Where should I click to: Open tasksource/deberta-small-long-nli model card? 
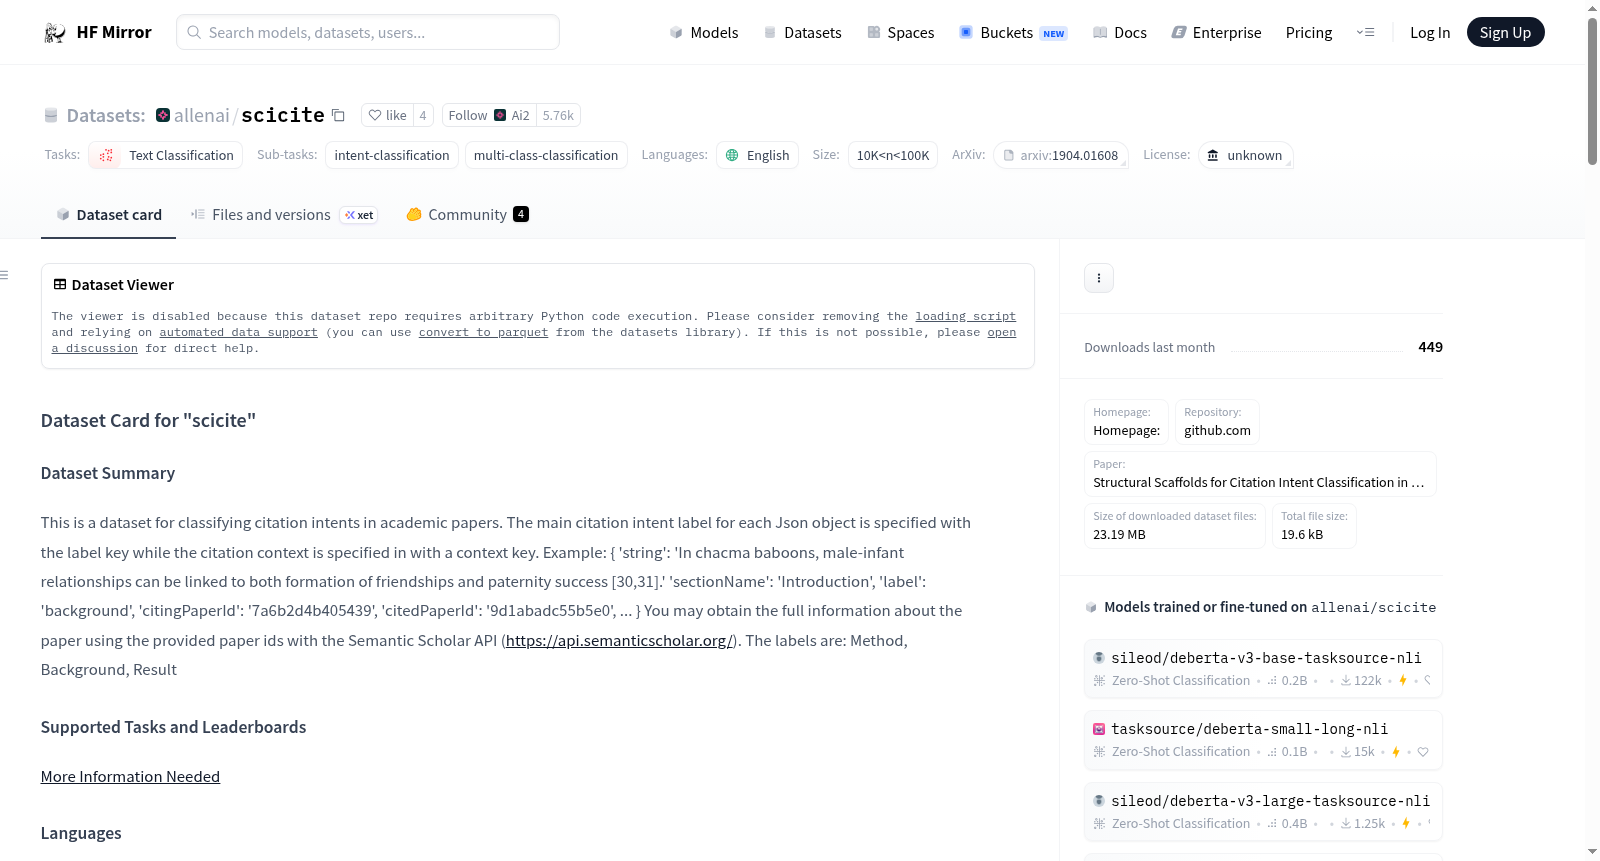(x=1263, y=739)
